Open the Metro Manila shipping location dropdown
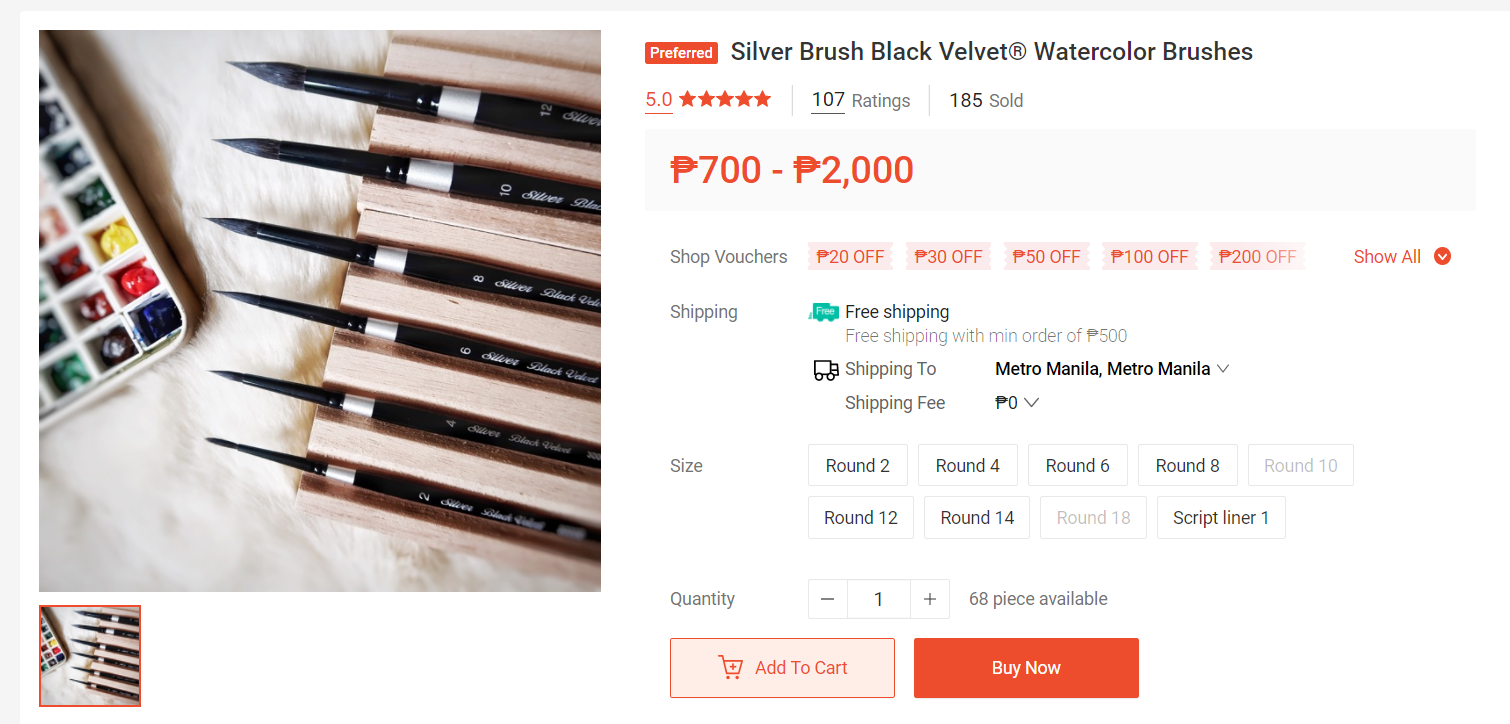 1112,369
